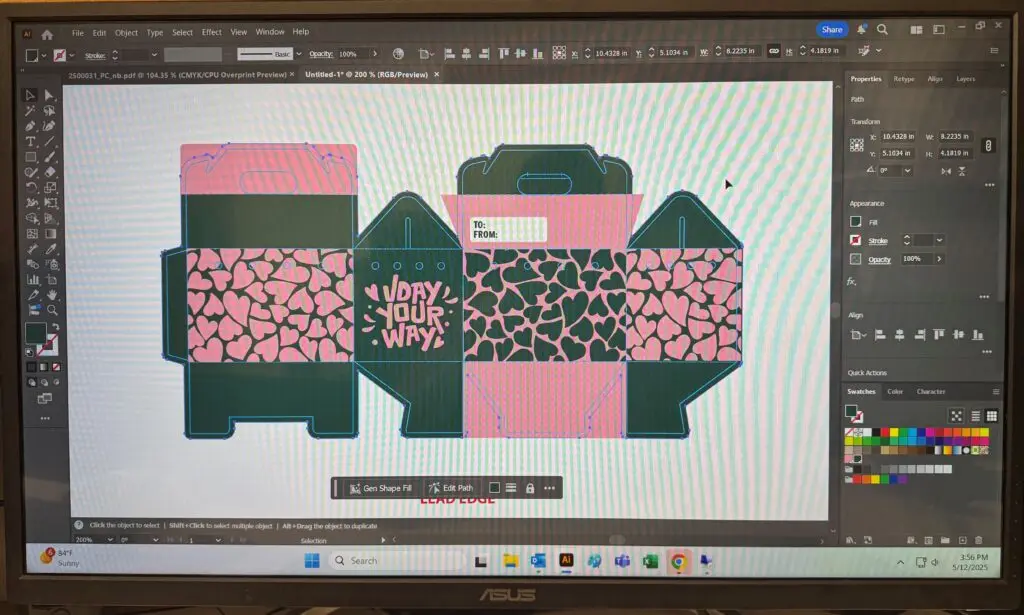
Task: Select the Zoom tool magnifier
Action: coord(52,311)
